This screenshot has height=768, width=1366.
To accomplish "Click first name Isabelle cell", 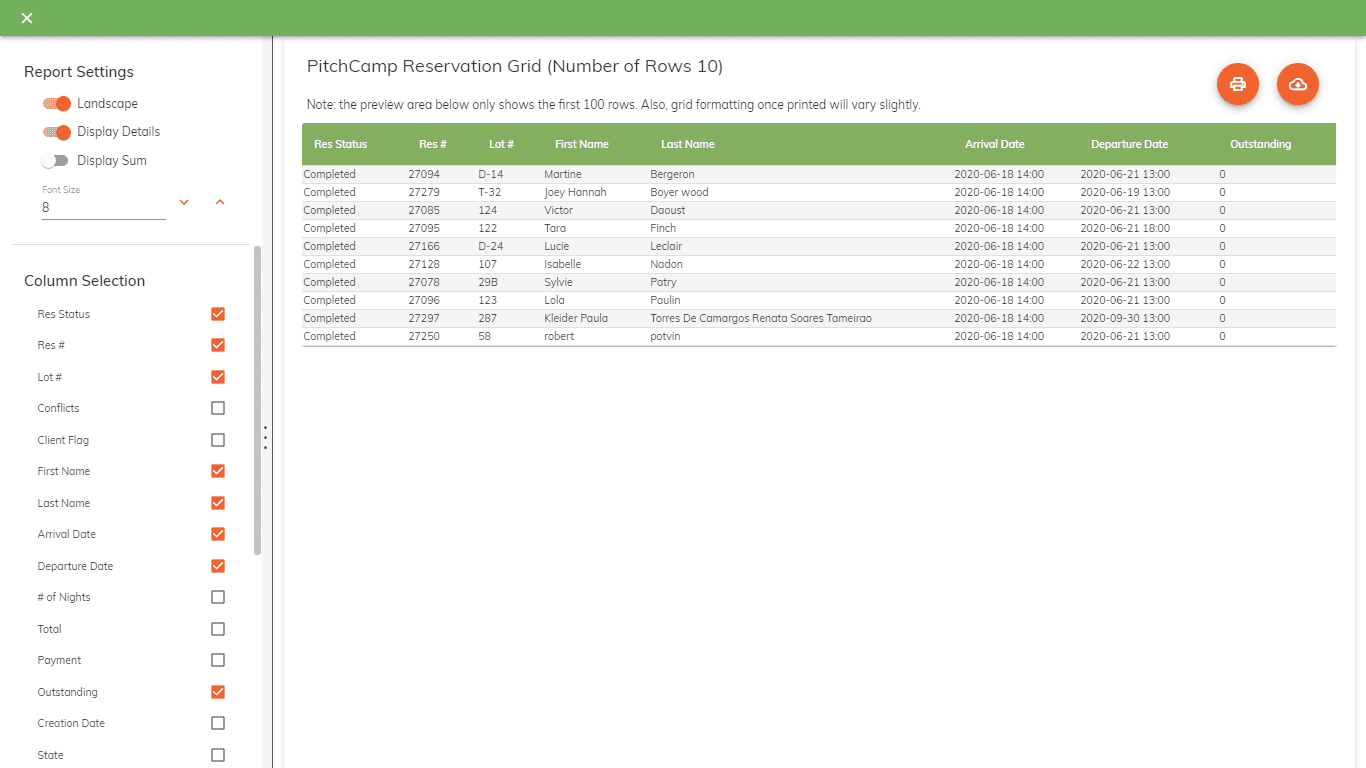I will coord(562,264).
